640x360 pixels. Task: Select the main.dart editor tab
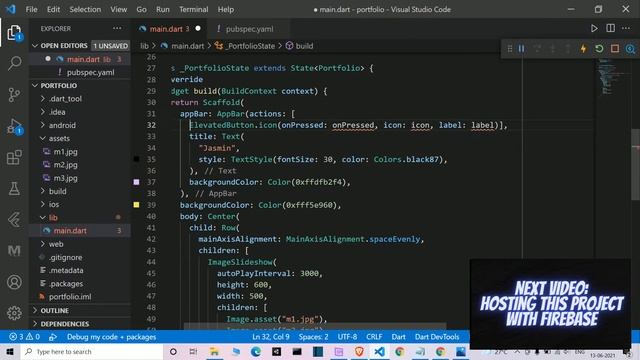[x=169, y=29]
